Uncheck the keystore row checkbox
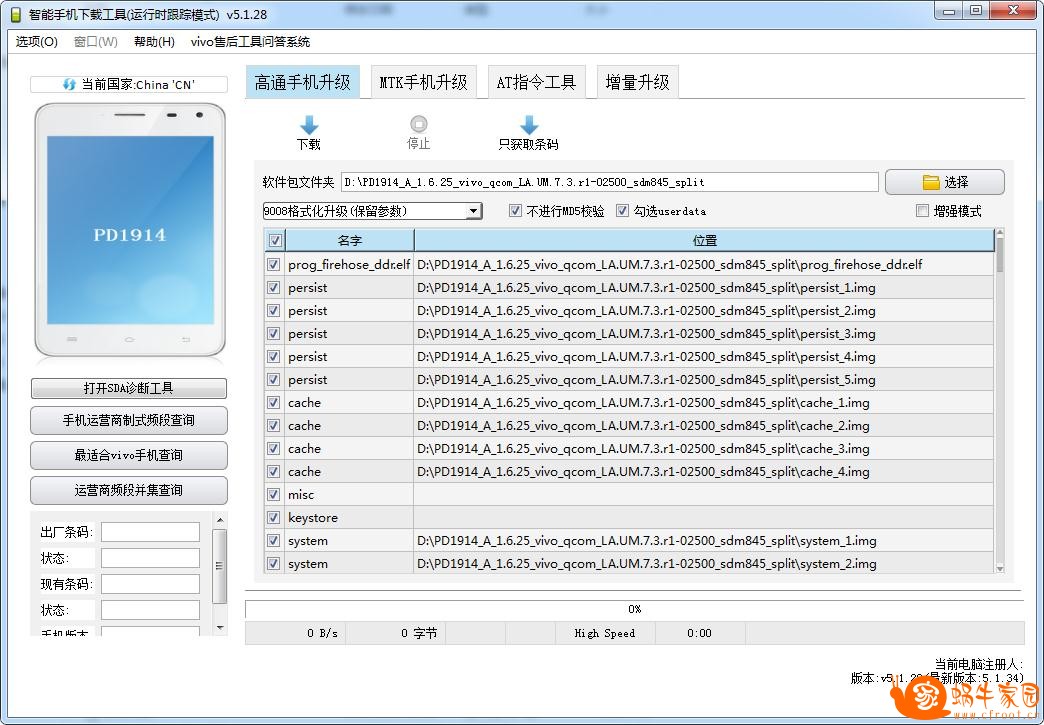The width and height of the screenshot is (1044, 725). [273, 517]
